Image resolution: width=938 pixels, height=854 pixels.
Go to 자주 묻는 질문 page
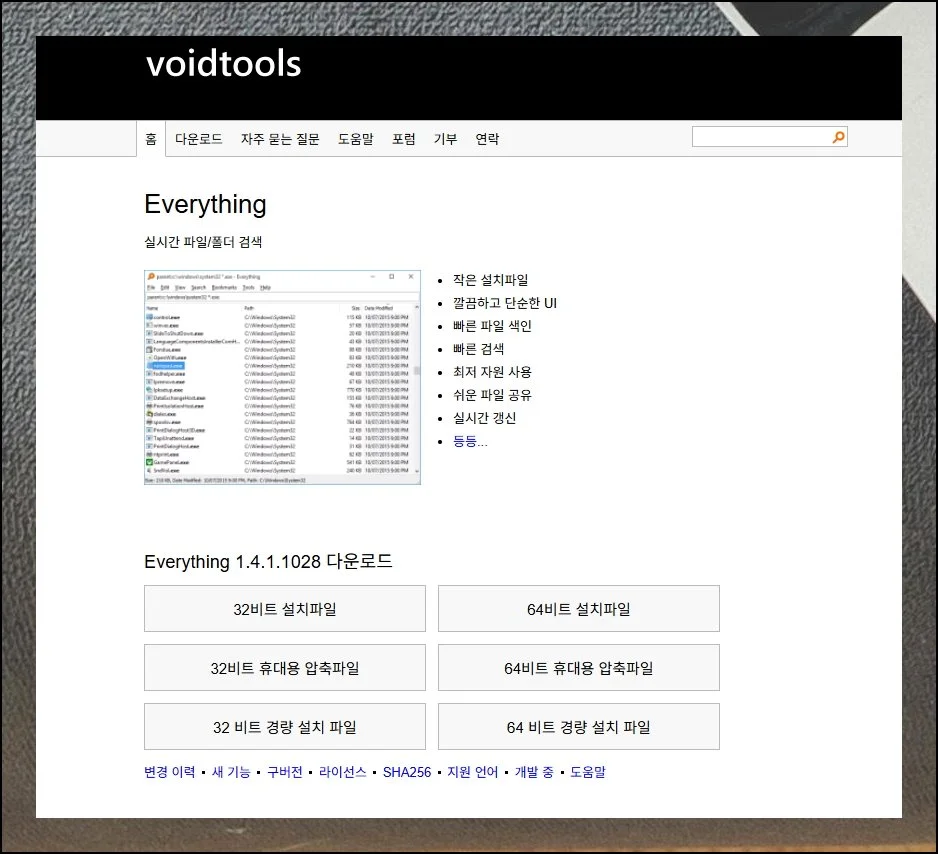click(x=280, y=139)
